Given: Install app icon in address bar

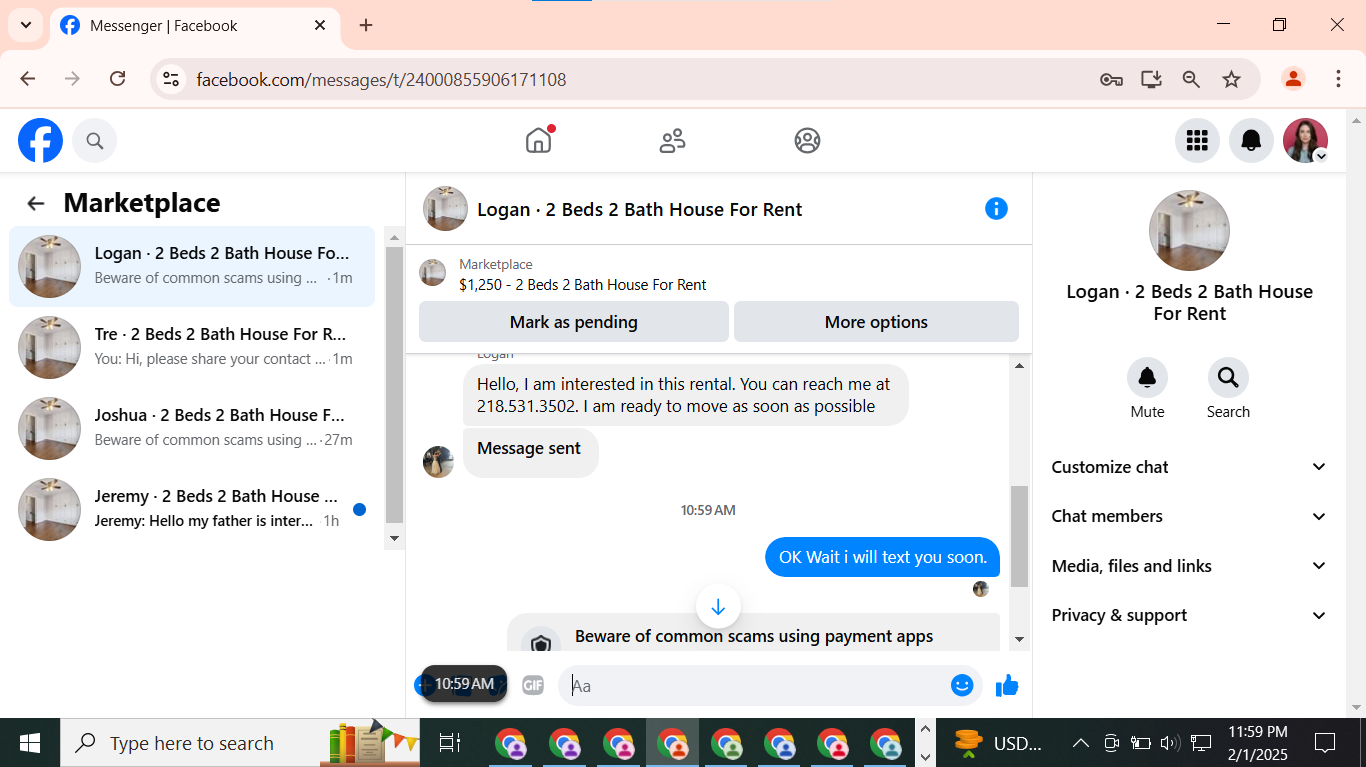Looking at the screenshot, I should pyautogui.click(x=1151, y=79).
